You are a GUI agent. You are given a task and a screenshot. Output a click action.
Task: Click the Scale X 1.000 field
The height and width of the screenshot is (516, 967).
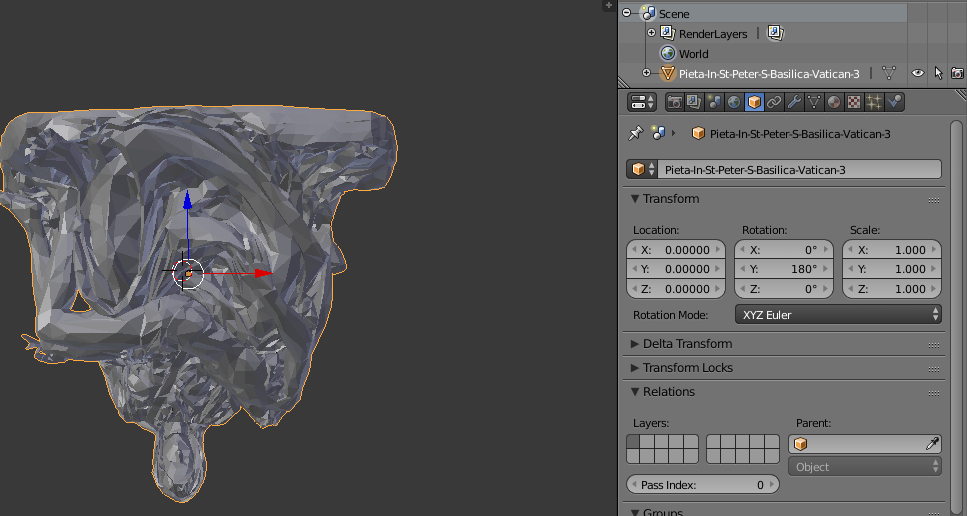[x=892, y=250]
